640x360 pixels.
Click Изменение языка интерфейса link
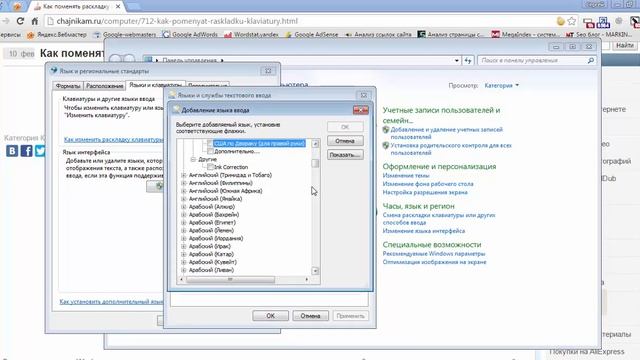[x=424, y=231]
